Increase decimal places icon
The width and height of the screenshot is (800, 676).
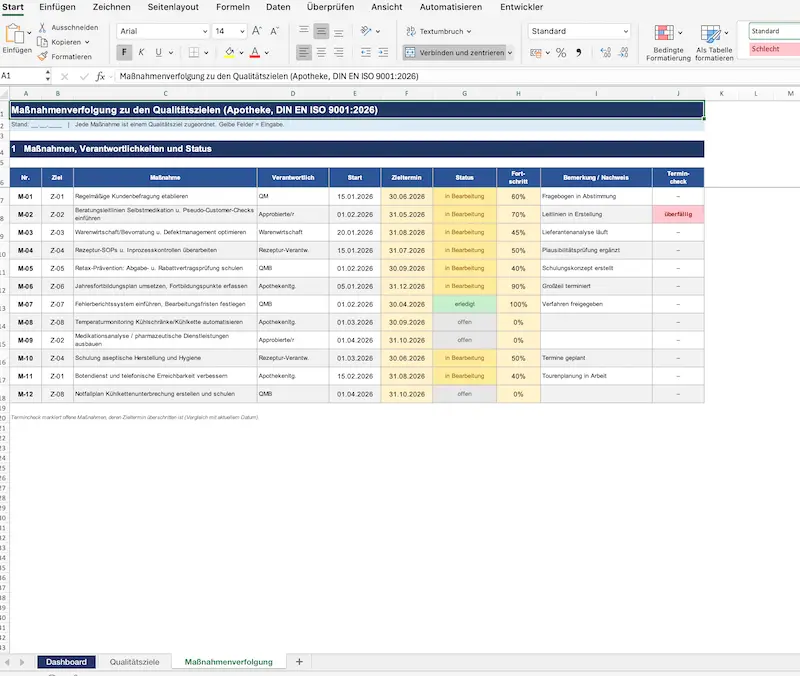coord(606,53)
